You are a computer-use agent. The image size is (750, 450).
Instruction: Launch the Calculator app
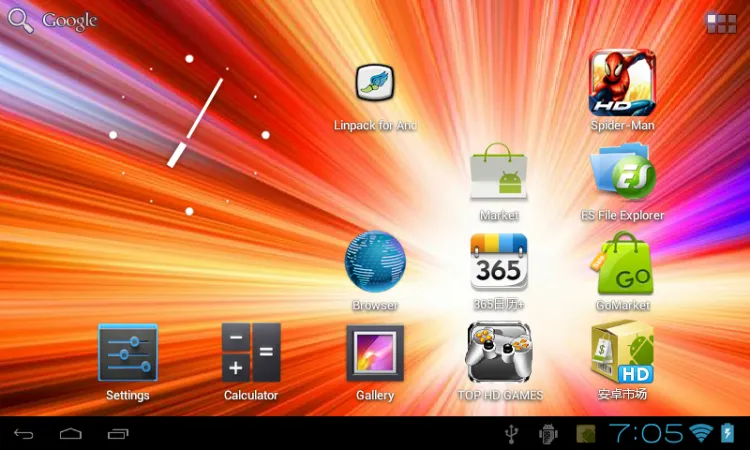click(251, 353)
